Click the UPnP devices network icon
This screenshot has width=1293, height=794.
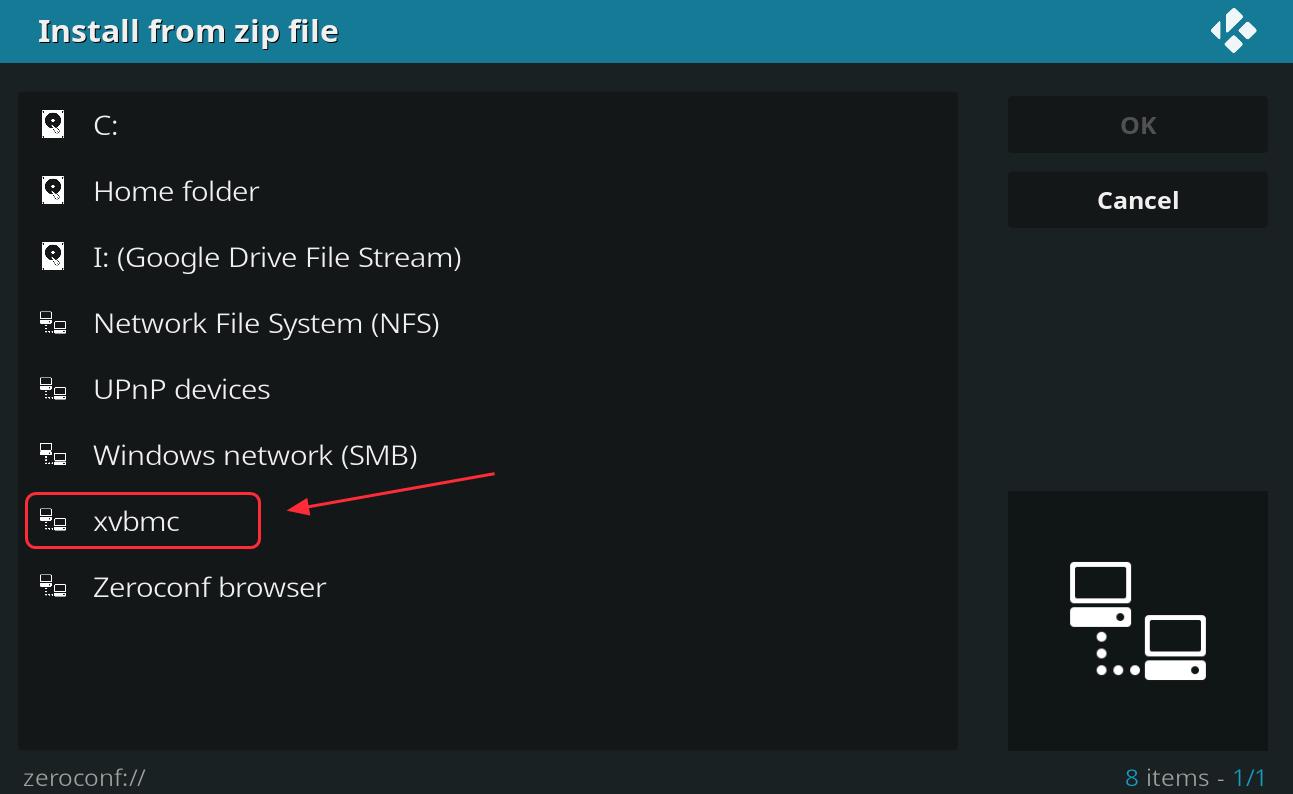(x=53, y=388)
